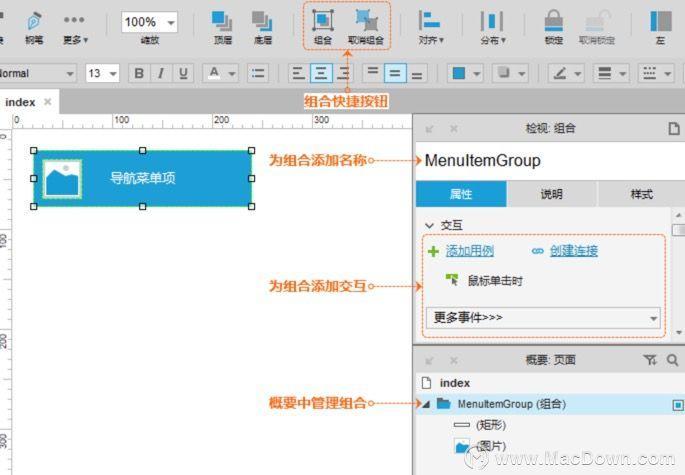Align text left
This screenshot has height=475, width=685.
299,73
